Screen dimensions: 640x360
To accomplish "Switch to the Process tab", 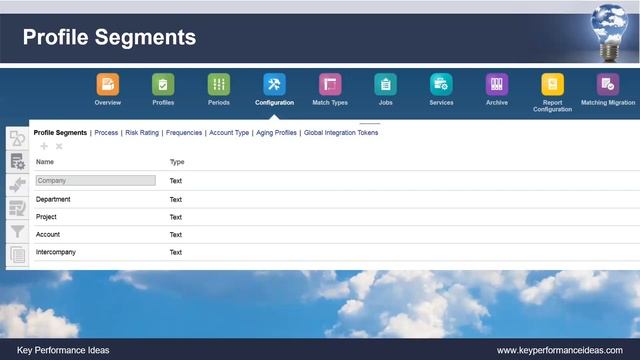I will pos(106,133).
